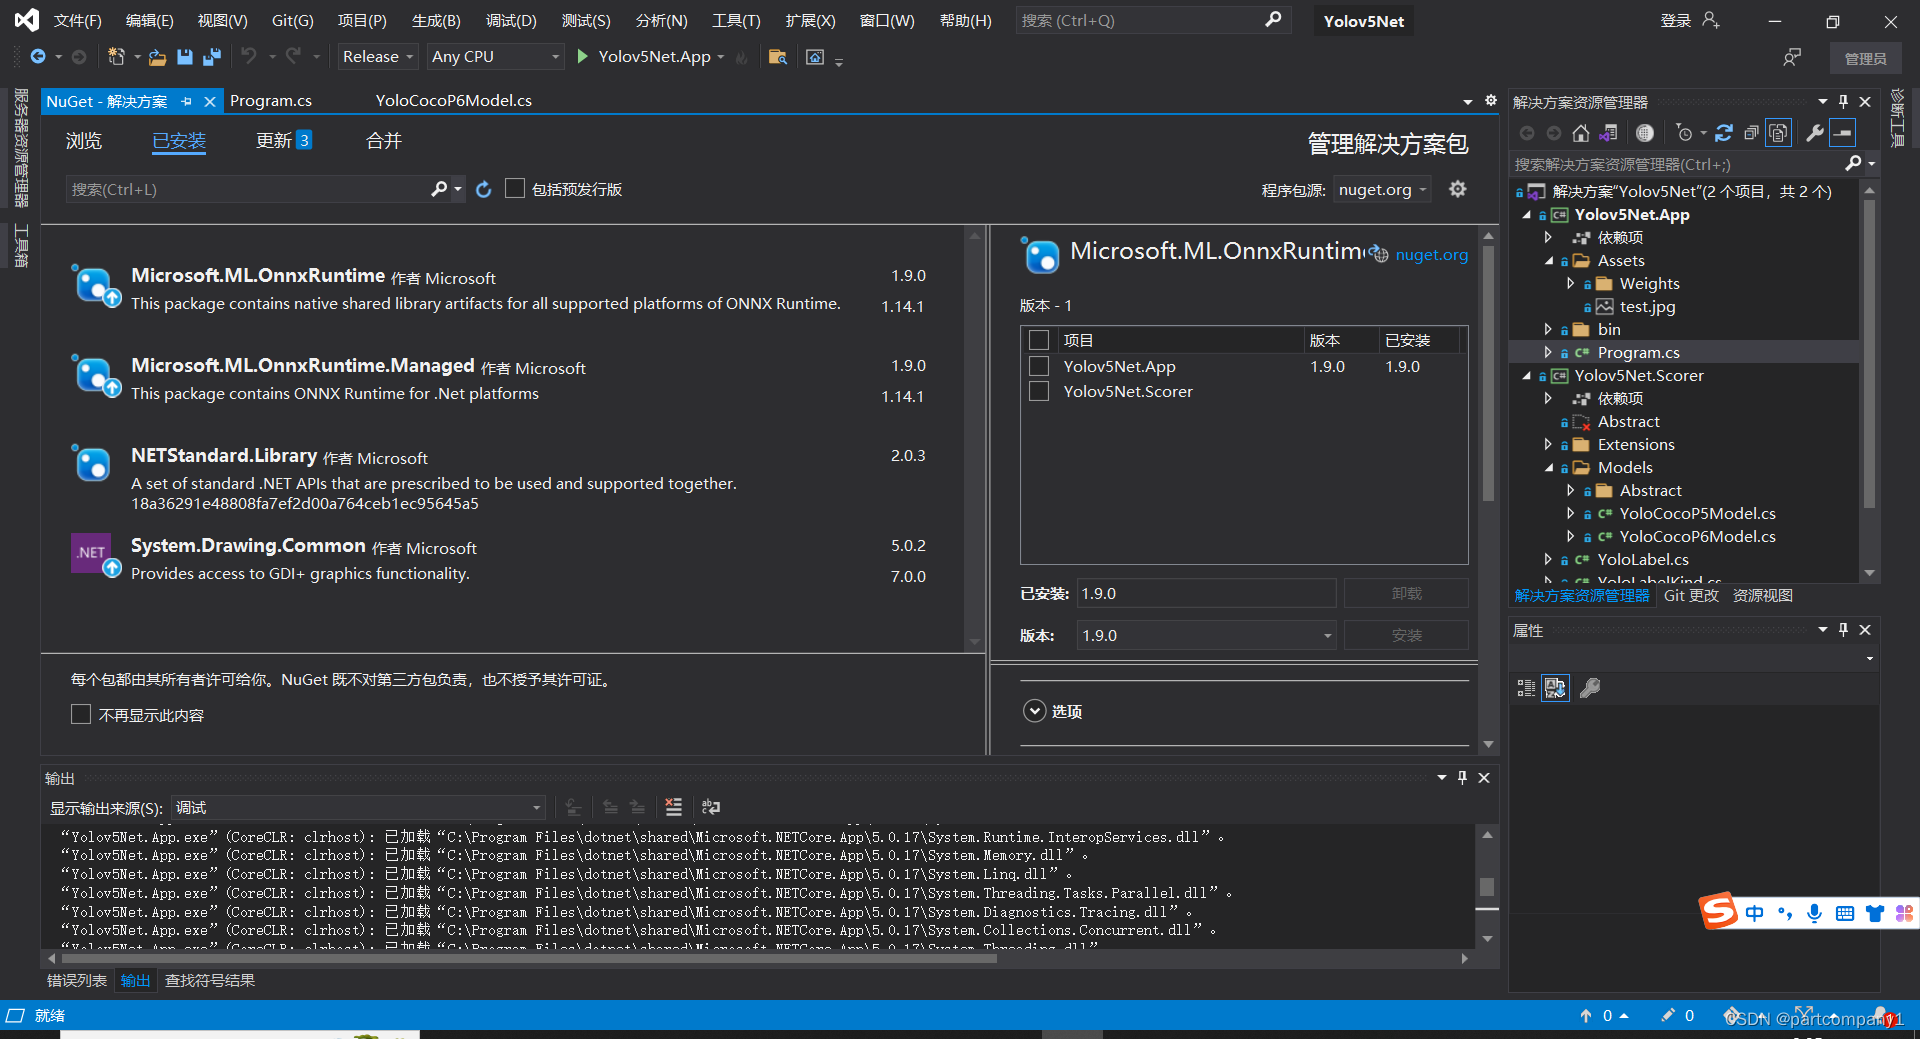This screenshot has height=1039, width=1920.
Task: Check the Yolov5Net.Scorer project checkbox
Action: click(x=1039, y=391)
